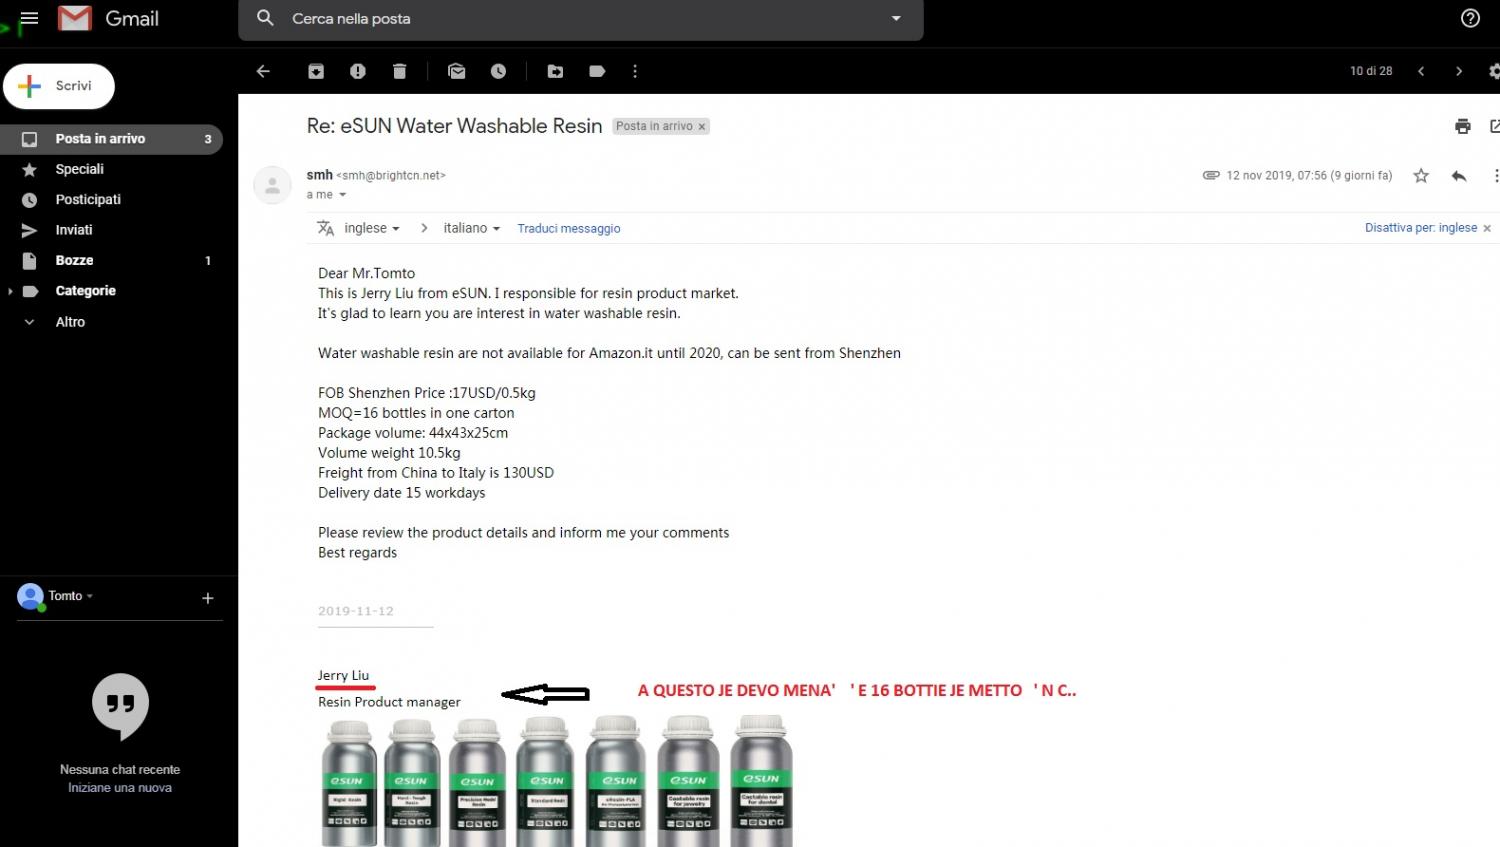
Task: Click Iniziane una nuova chat link
Action: tap(120, 788)
